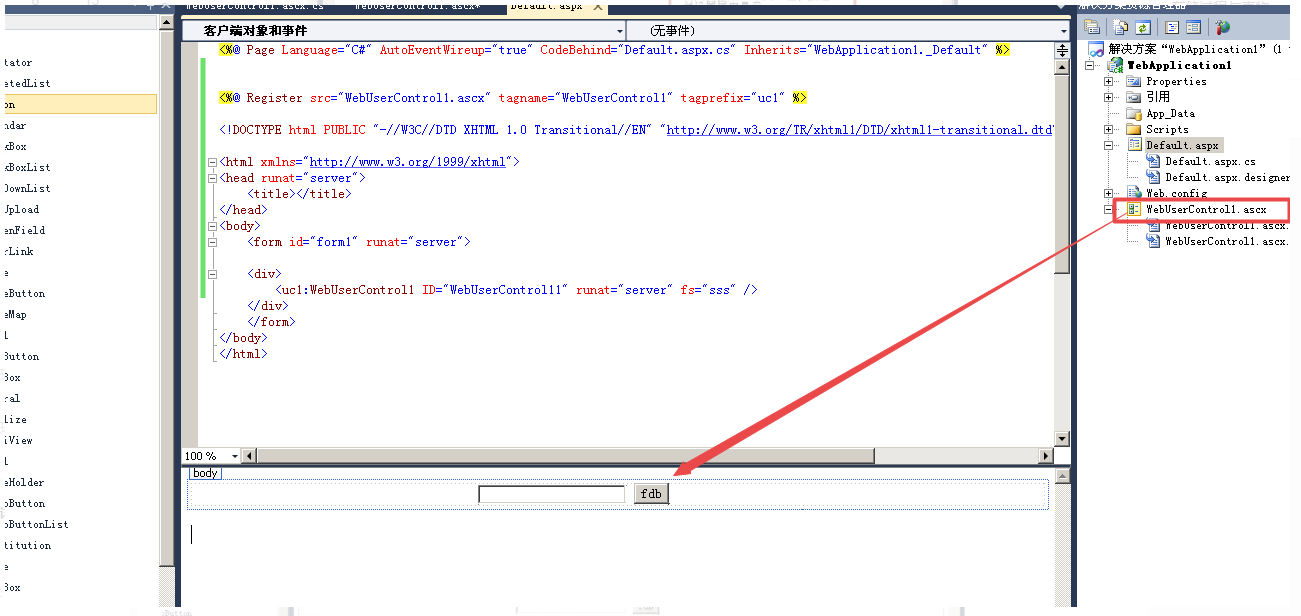
Task: Expand the Properties node
Action: pyautogui.click(x=1109, y=81)
